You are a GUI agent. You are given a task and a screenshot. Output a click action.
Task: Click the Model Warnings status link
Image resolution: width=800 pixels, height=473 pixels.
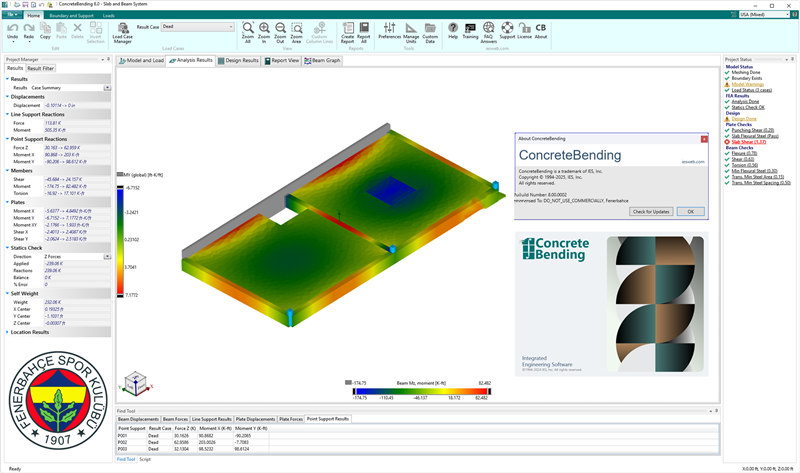[x=748, y=84]
